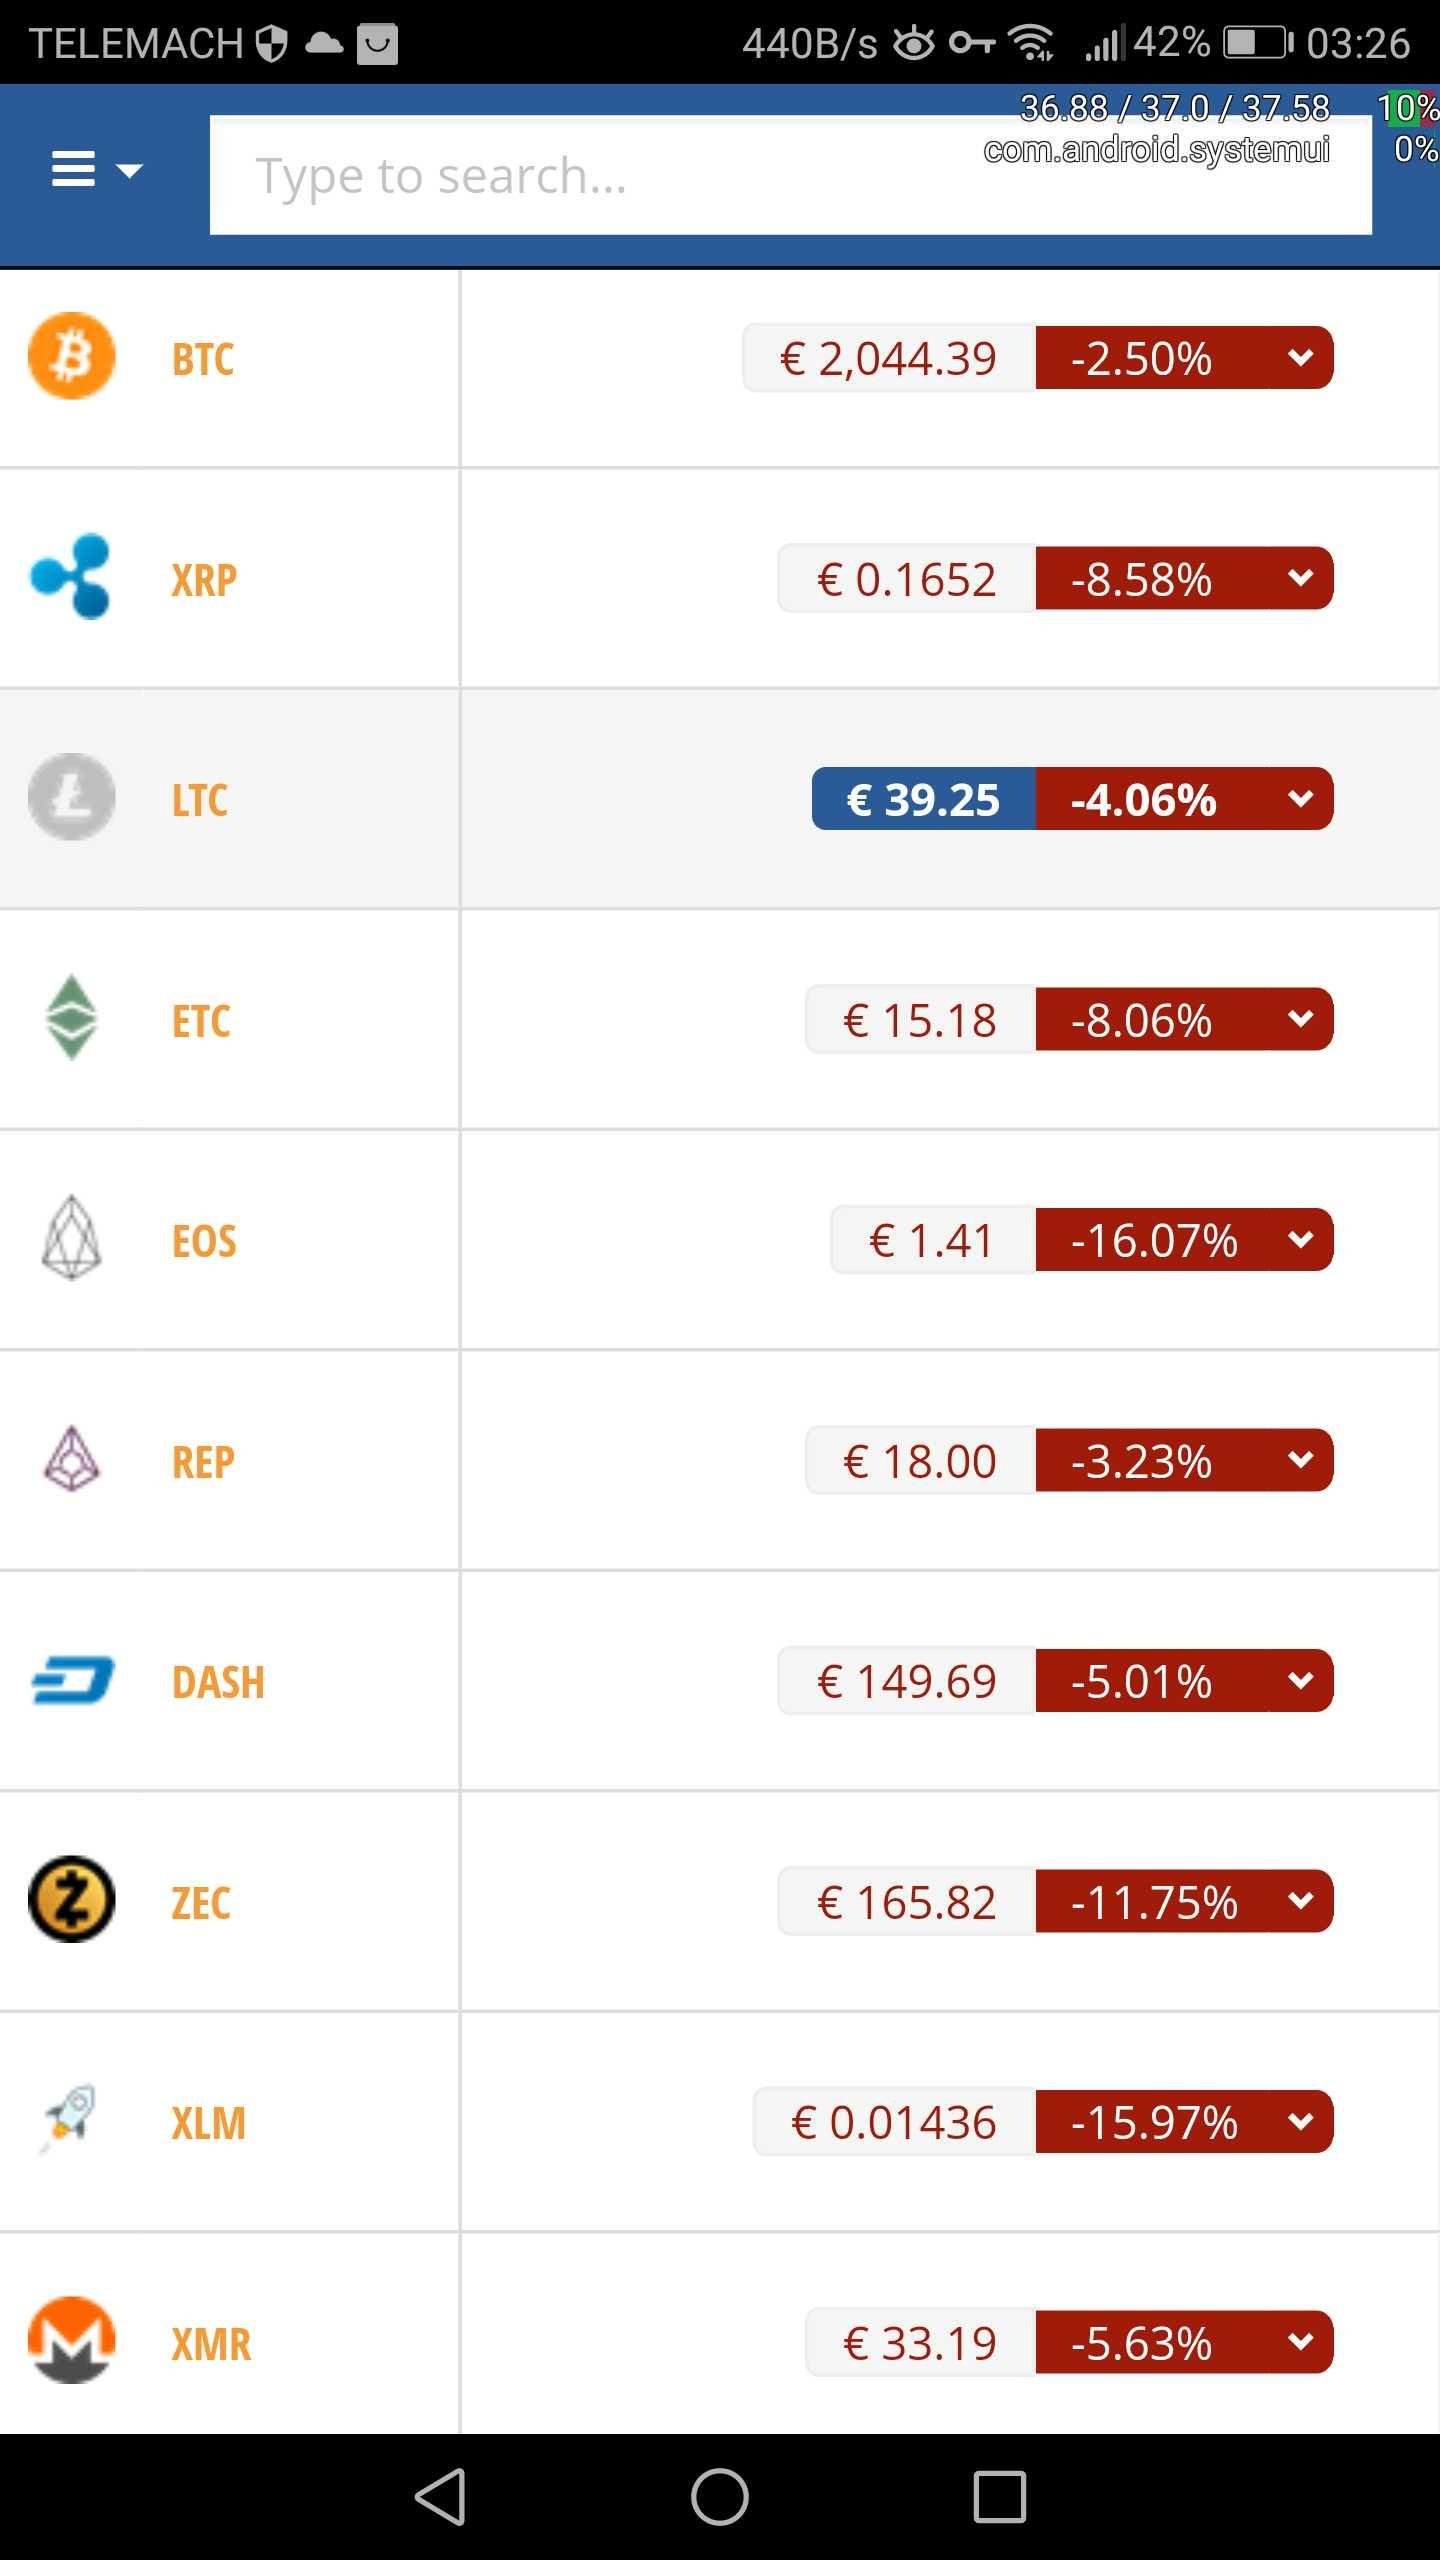Select the Litecoin coin icon
This screenshot has width=1440, height=2560.
click(x=71, y=797)
